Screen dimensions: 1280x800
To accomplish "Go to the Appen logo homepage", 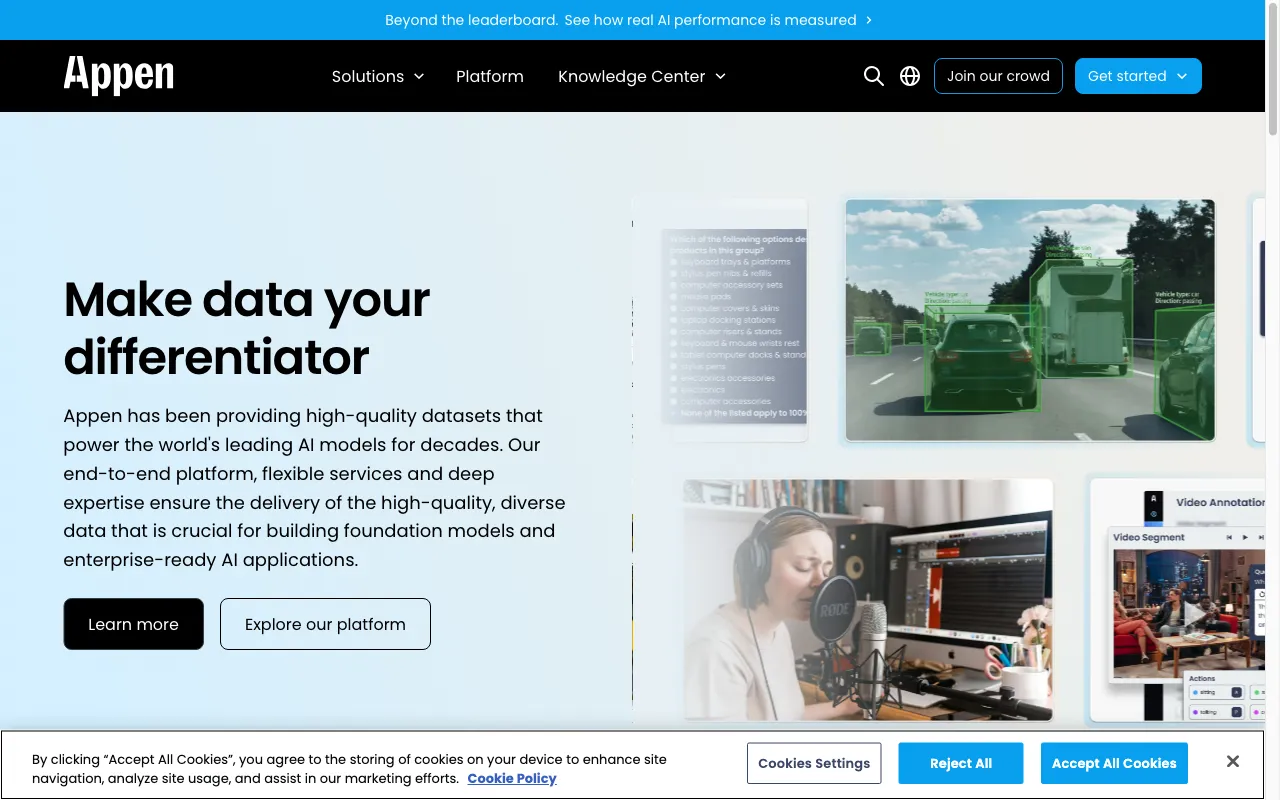I will (119, 76).
